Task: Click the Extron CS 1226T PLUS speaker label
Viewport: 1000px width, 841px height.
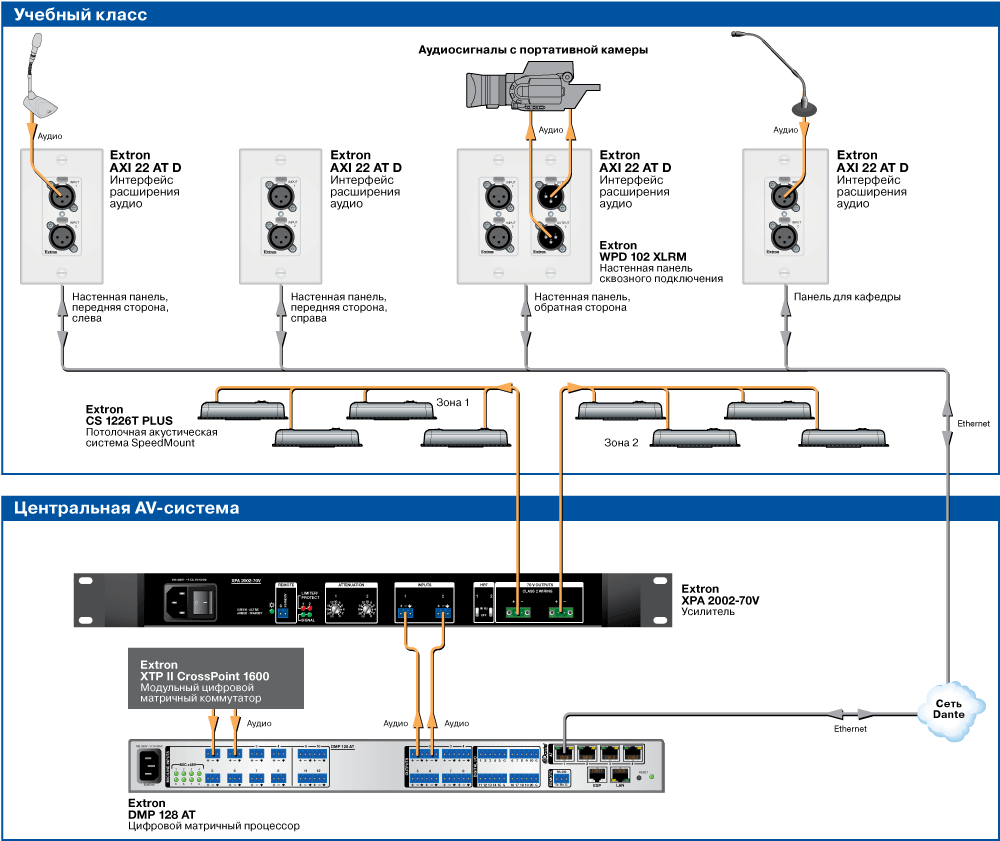Action: (151, 426)
